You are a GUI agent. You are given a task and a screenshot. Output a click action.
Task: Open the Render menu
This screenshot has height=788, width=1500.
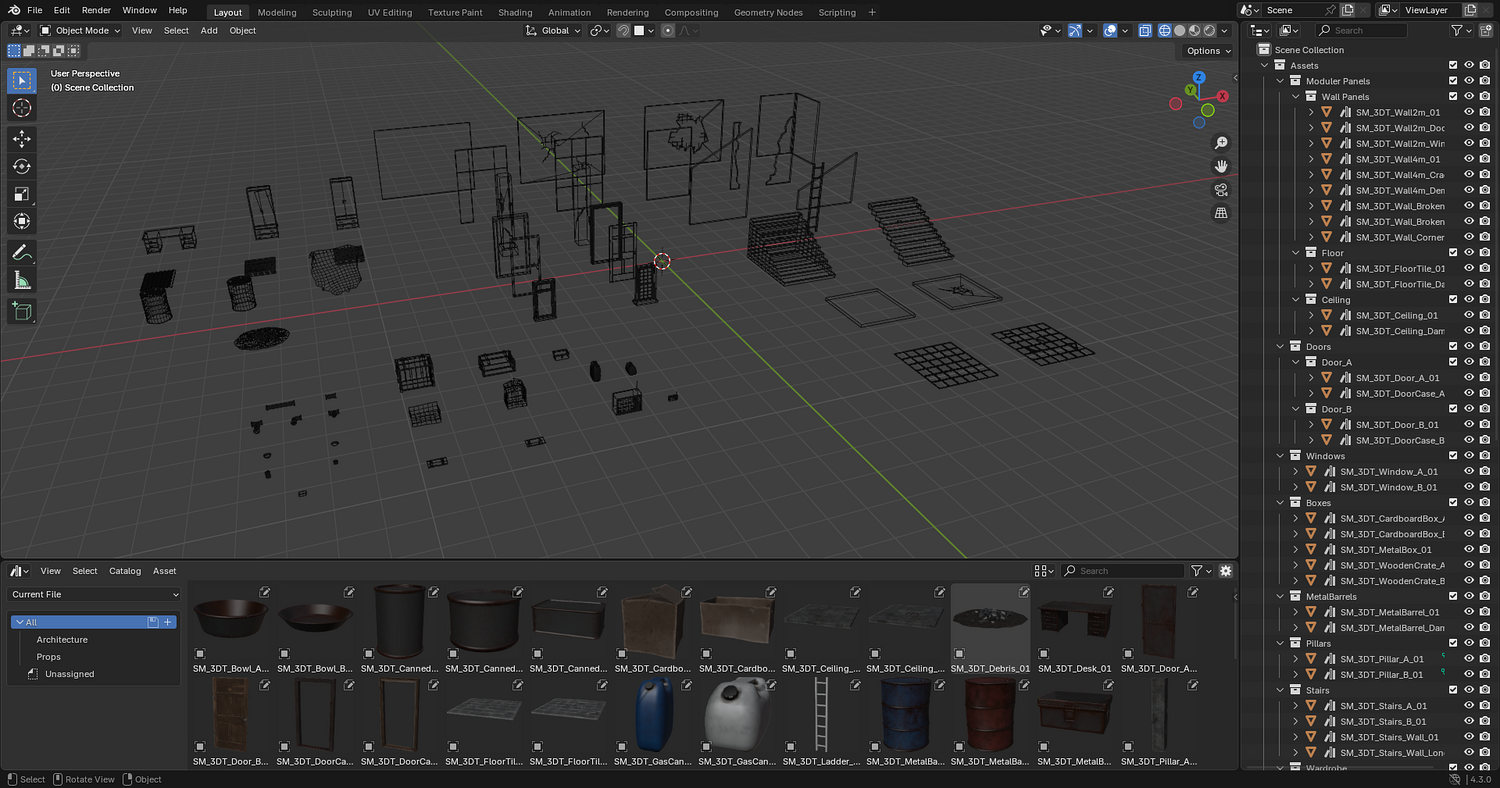(x=96, y=10)
